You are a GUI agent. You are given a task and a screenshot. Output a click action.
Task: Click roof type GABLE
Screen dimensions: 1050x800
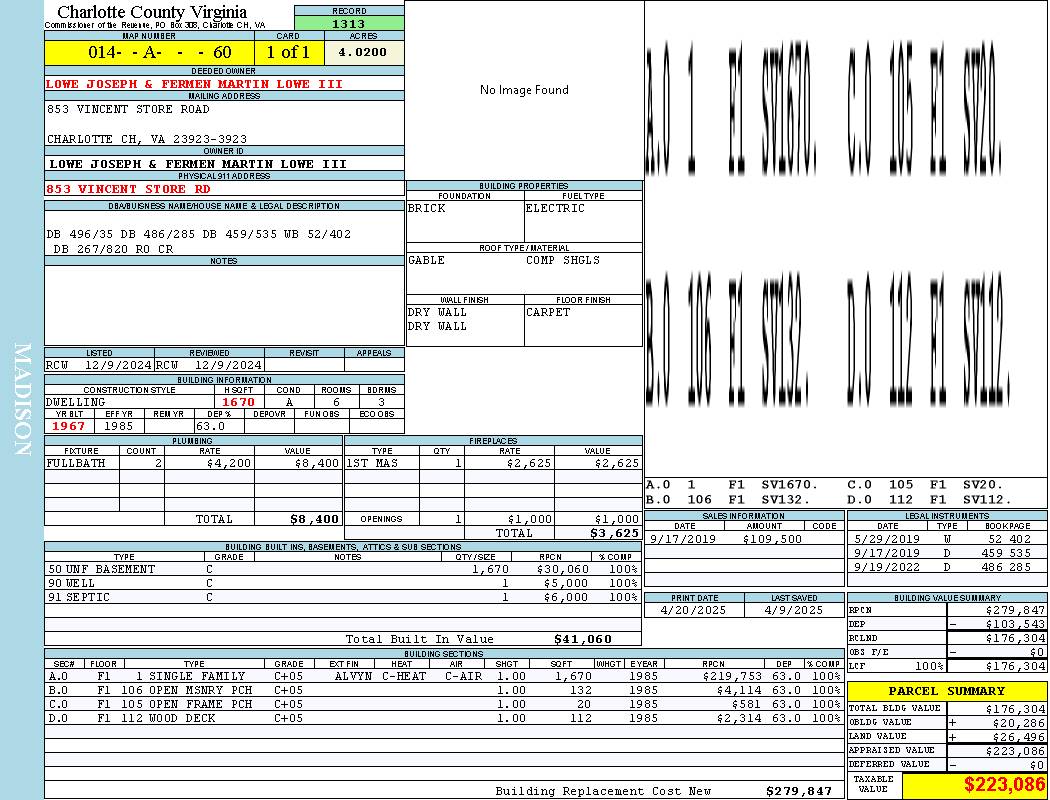(427, 260)
